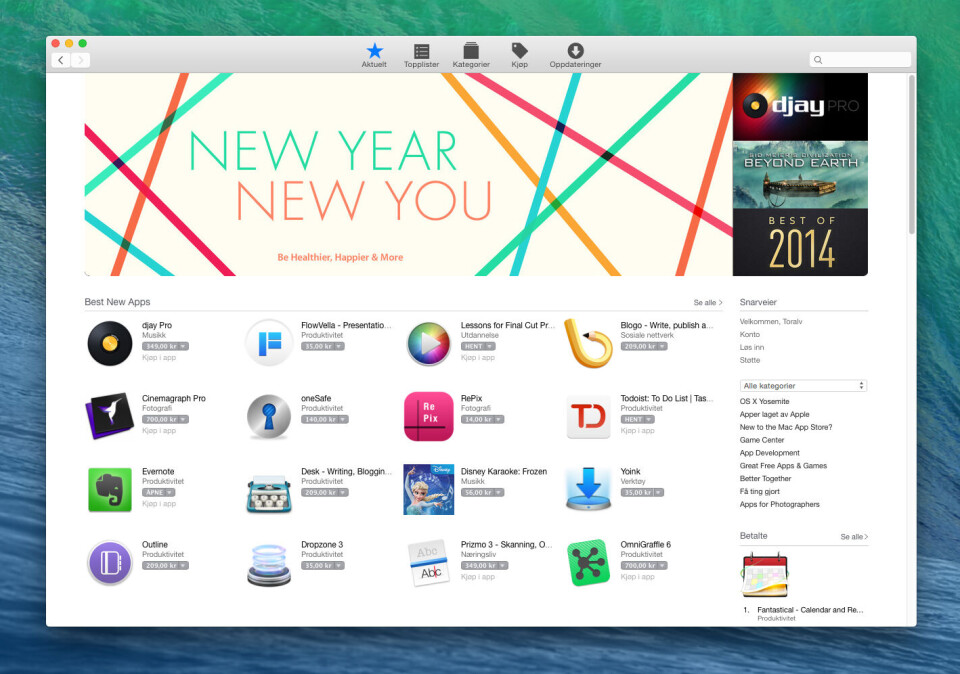Viewport: 960px width, 674px height.
Task: Switch to the Aktuelt tab
Action: 374,55
